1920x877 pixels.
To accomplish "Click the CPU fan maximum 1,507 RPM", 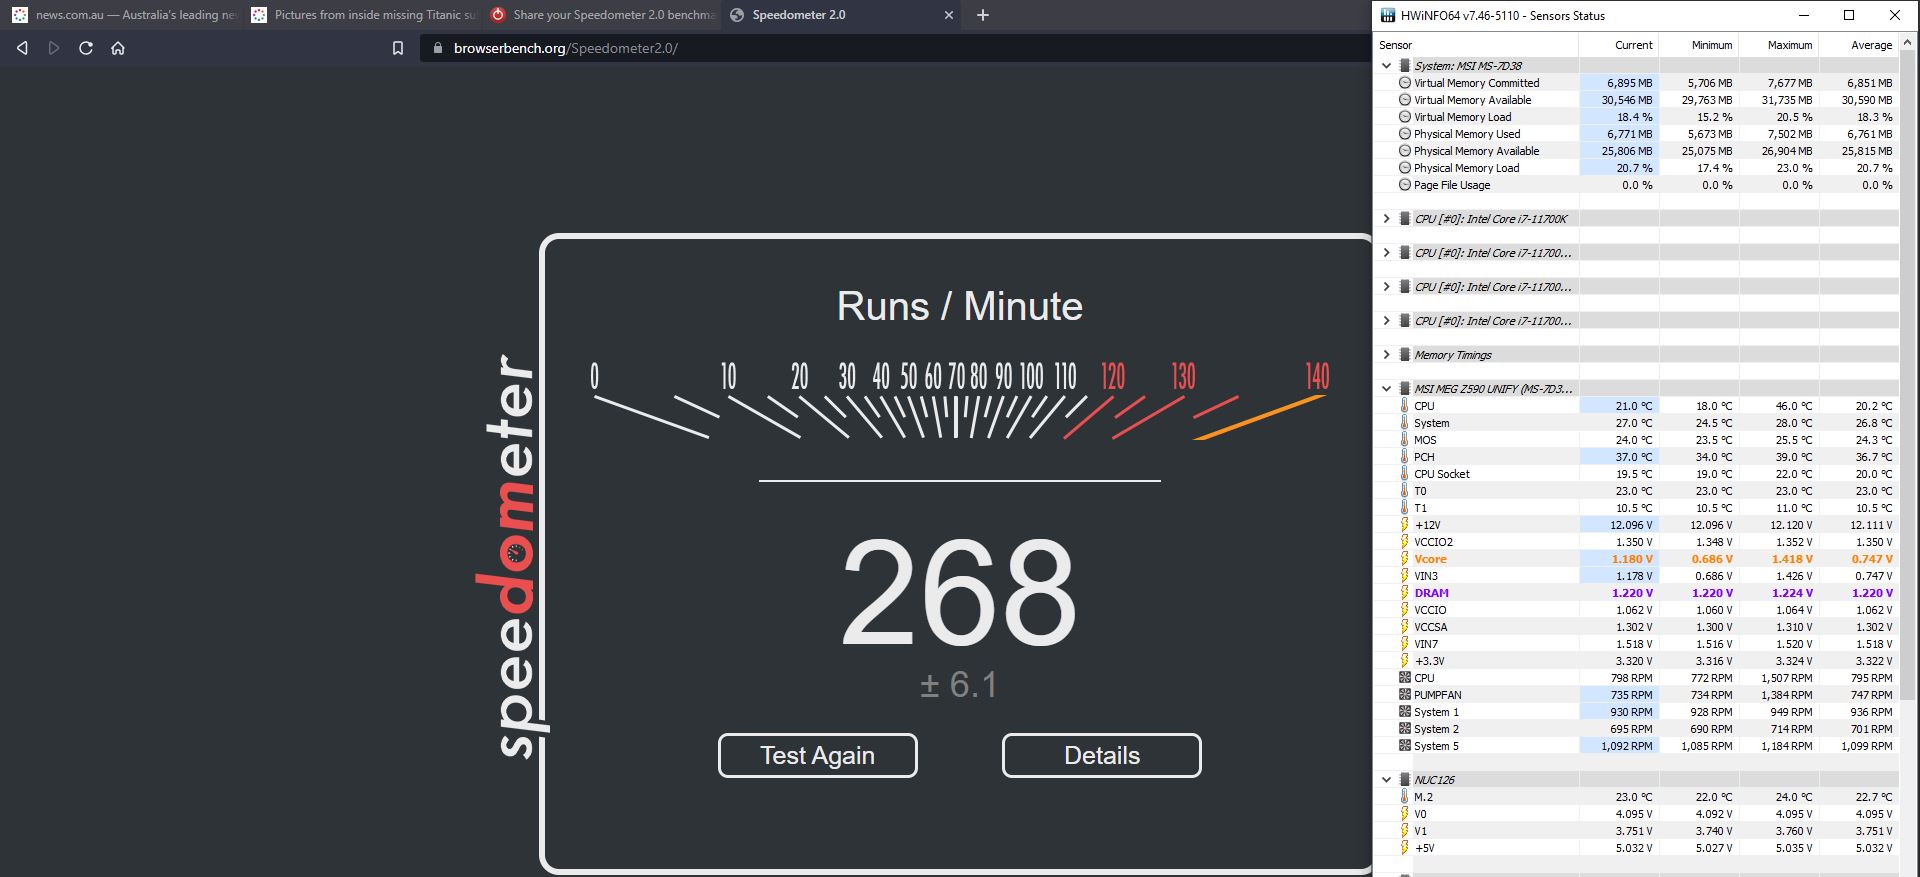I will click(1787, 678).
